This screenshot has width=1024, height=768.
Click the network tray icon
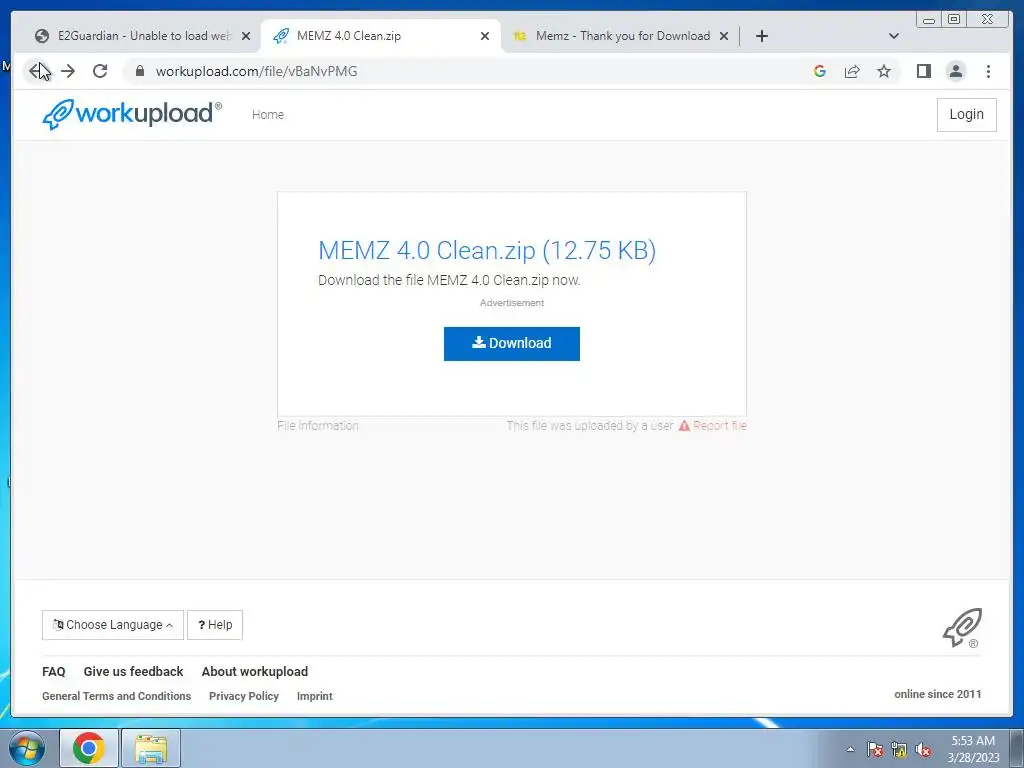[x=899, y=749]
